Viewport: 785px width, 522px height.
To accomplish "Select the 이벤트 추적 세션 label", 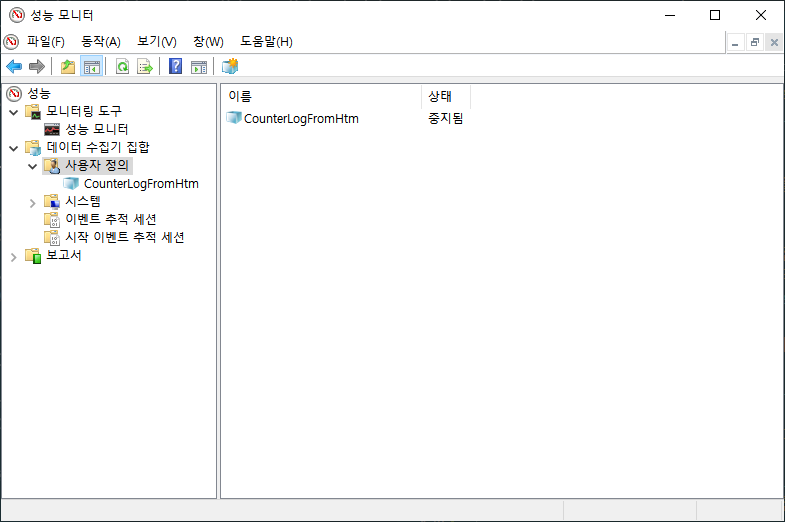I will click(x=111, y=219).
